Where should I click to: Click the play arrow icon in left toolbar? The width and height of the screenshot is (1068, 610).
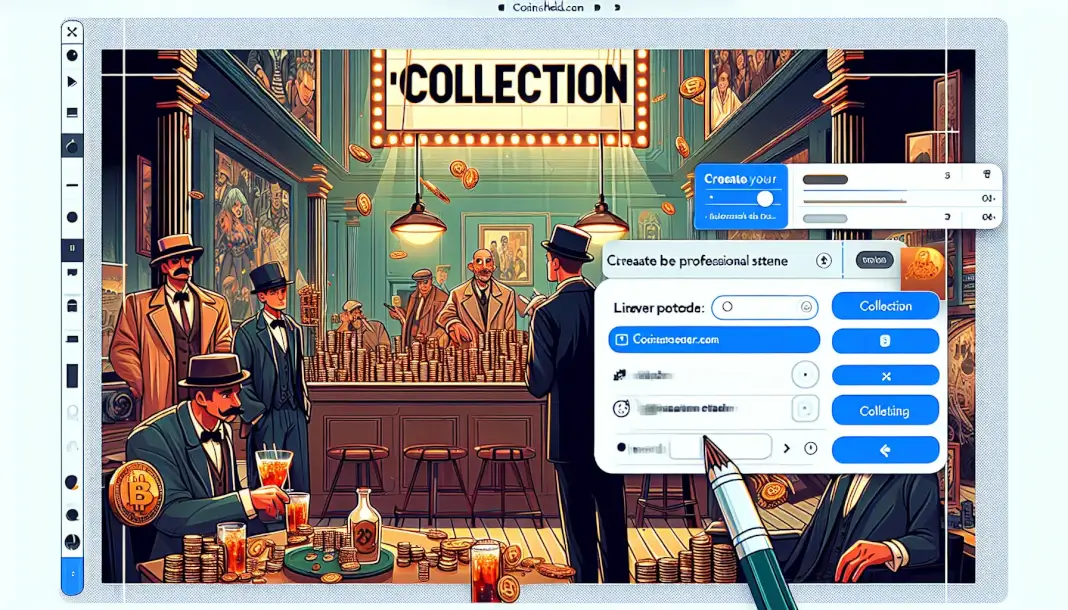pyautogui.click(x=72, y=81)
